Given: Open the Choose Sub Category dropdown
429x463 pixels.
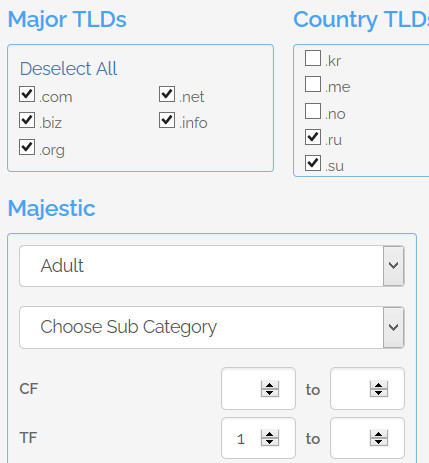Looking at the screenshot, I should point(212,327).
